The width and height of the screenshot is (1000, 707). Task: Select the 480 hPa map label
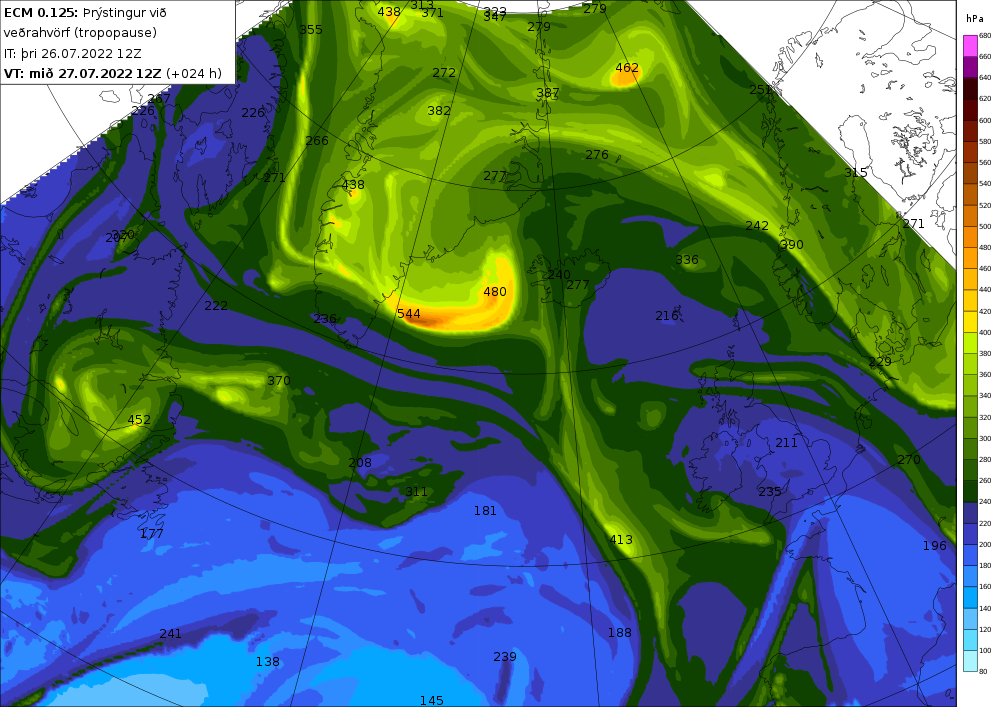tap(495, 292)
